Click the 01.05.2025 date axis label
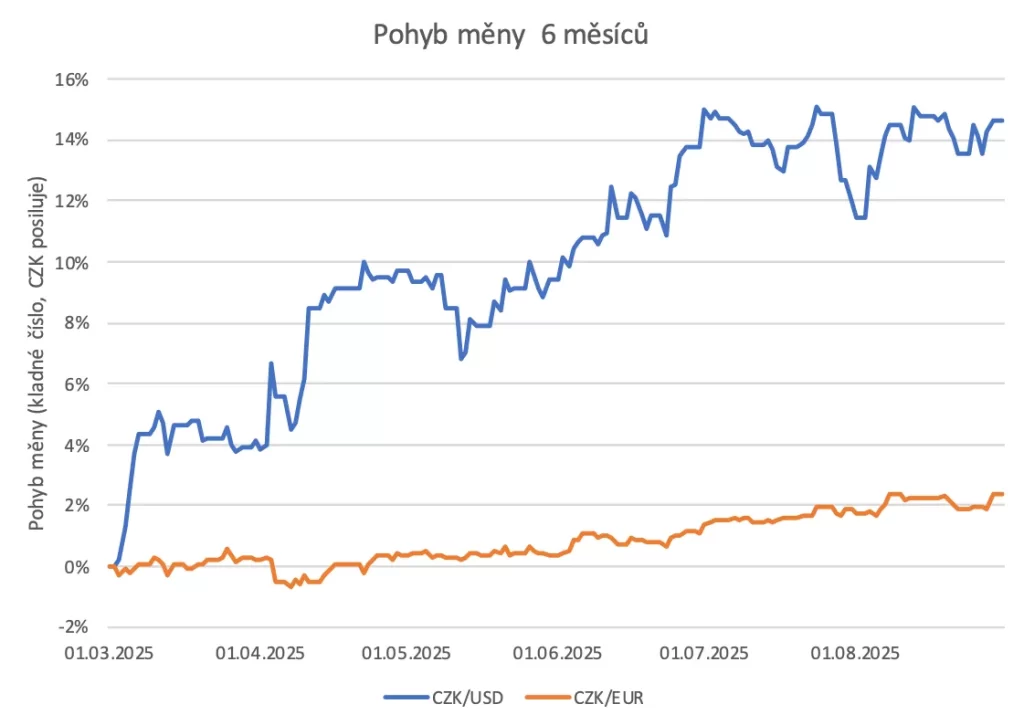The height and width of the screenshot is (725, 1024). pos(406,653)
